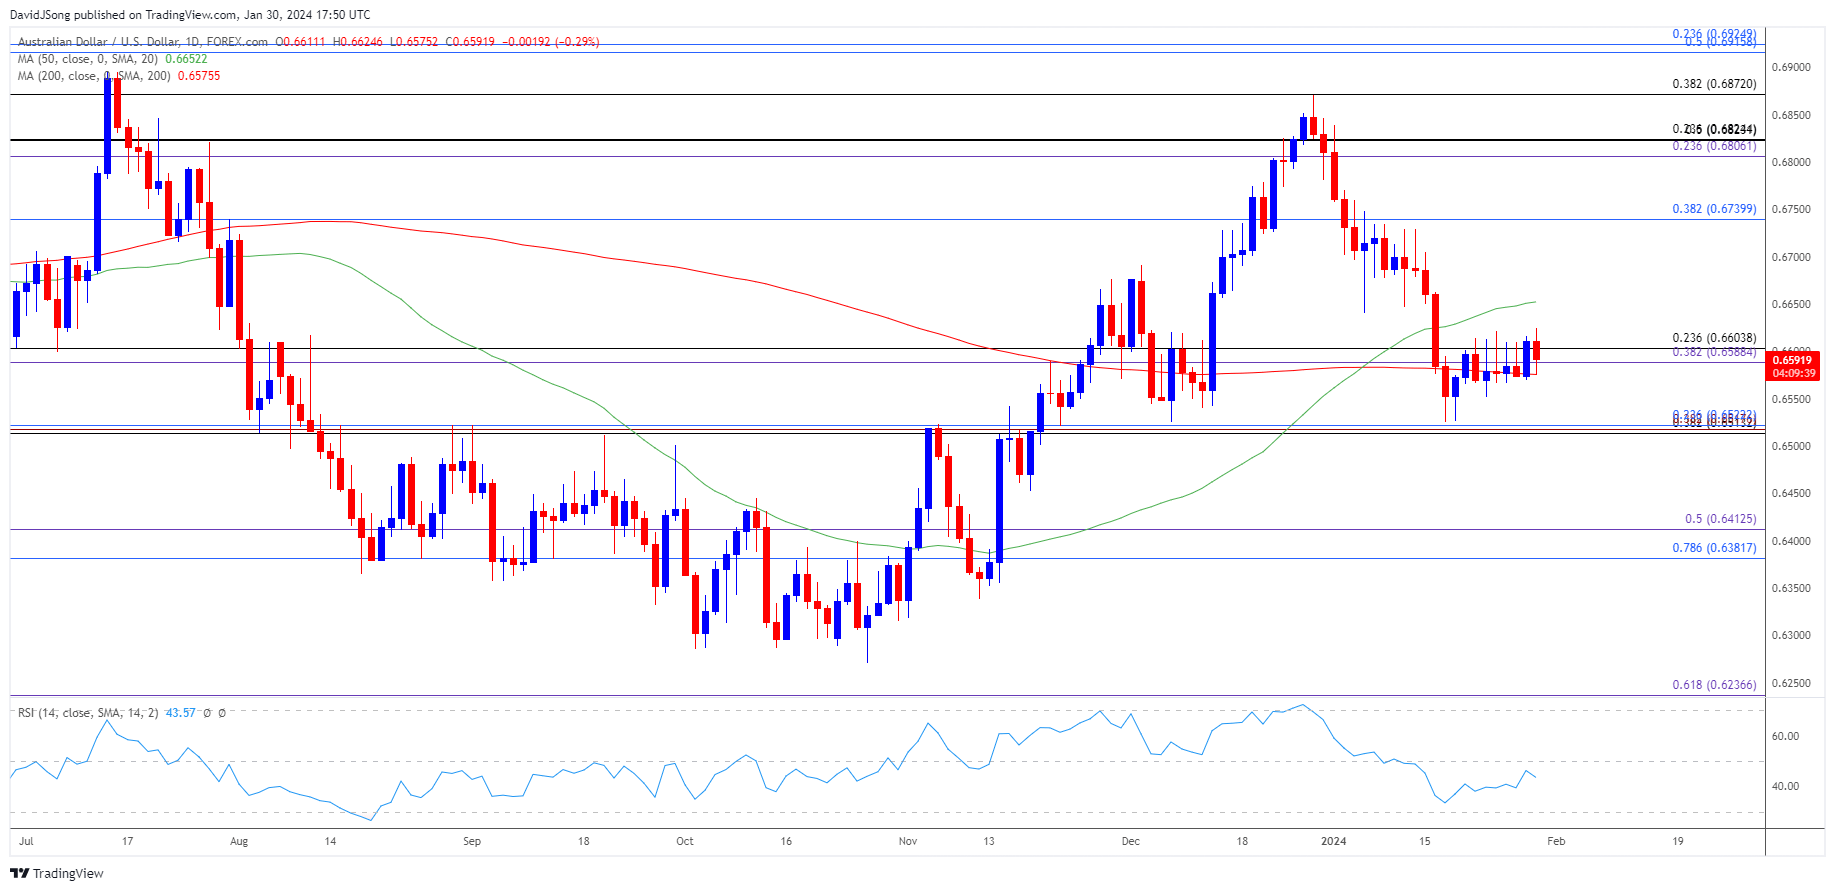Click the RSI axis value 60.00

pyautogui.click(x=1786, y=737)
